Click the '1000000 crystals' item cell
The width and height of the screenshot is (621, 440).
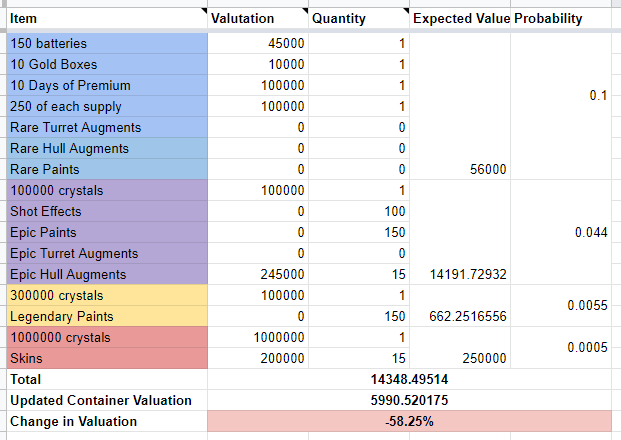point(106,338)
